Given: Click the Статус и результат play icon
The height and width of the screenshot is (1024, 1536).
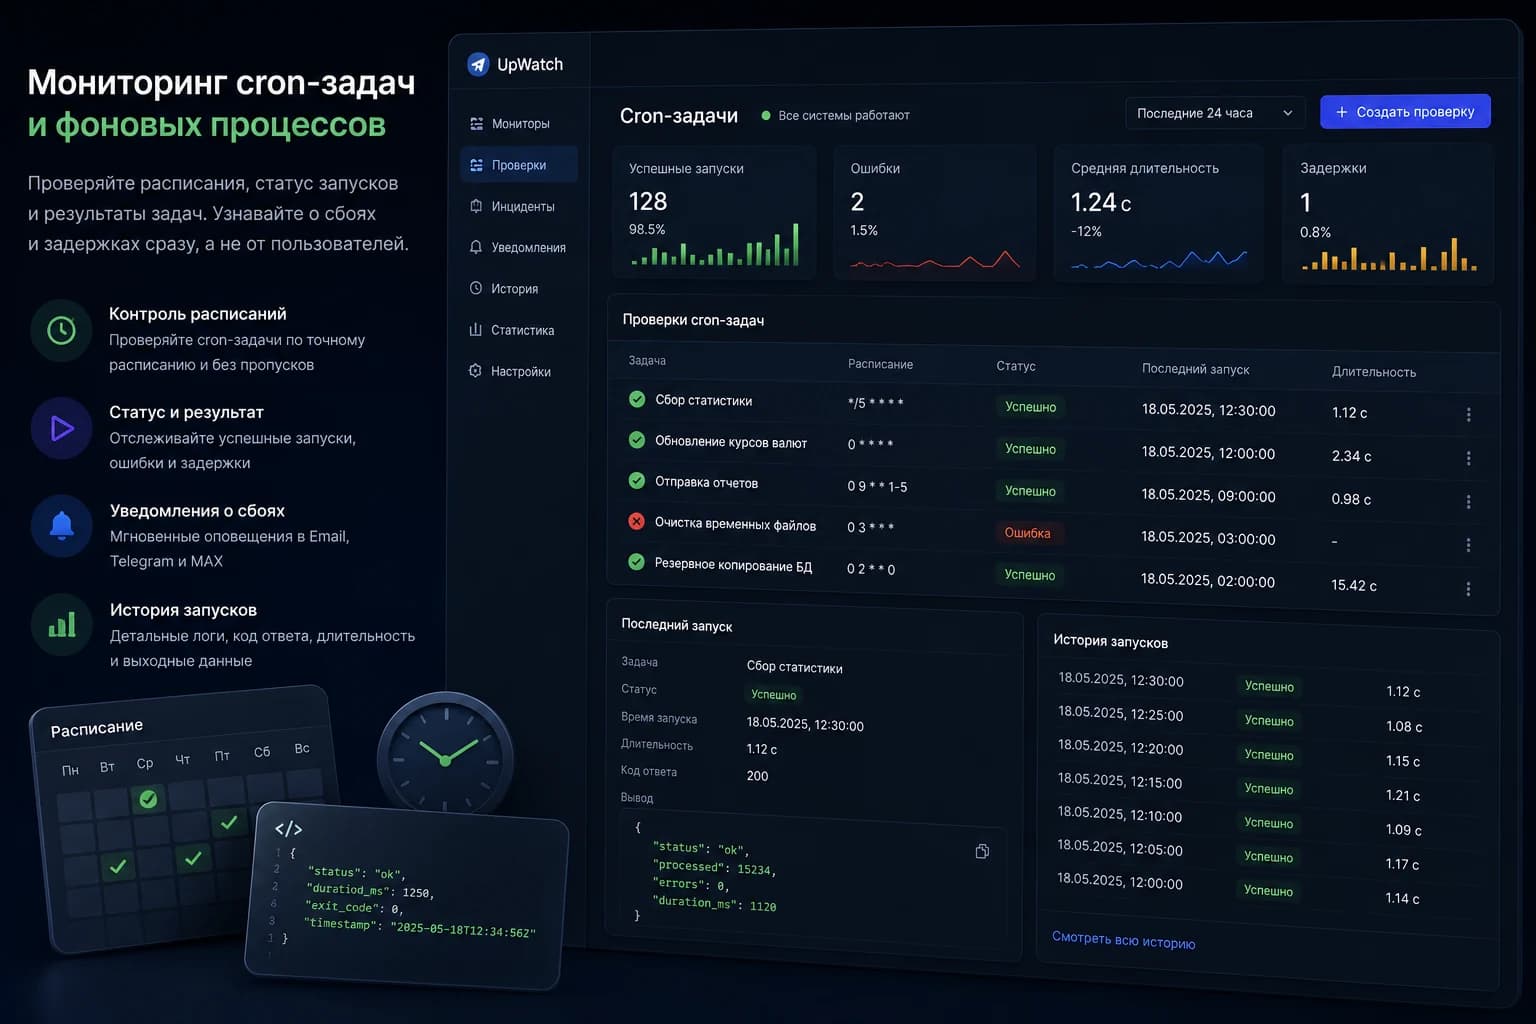Looking at the screenshot, I should tap(61, 428).
